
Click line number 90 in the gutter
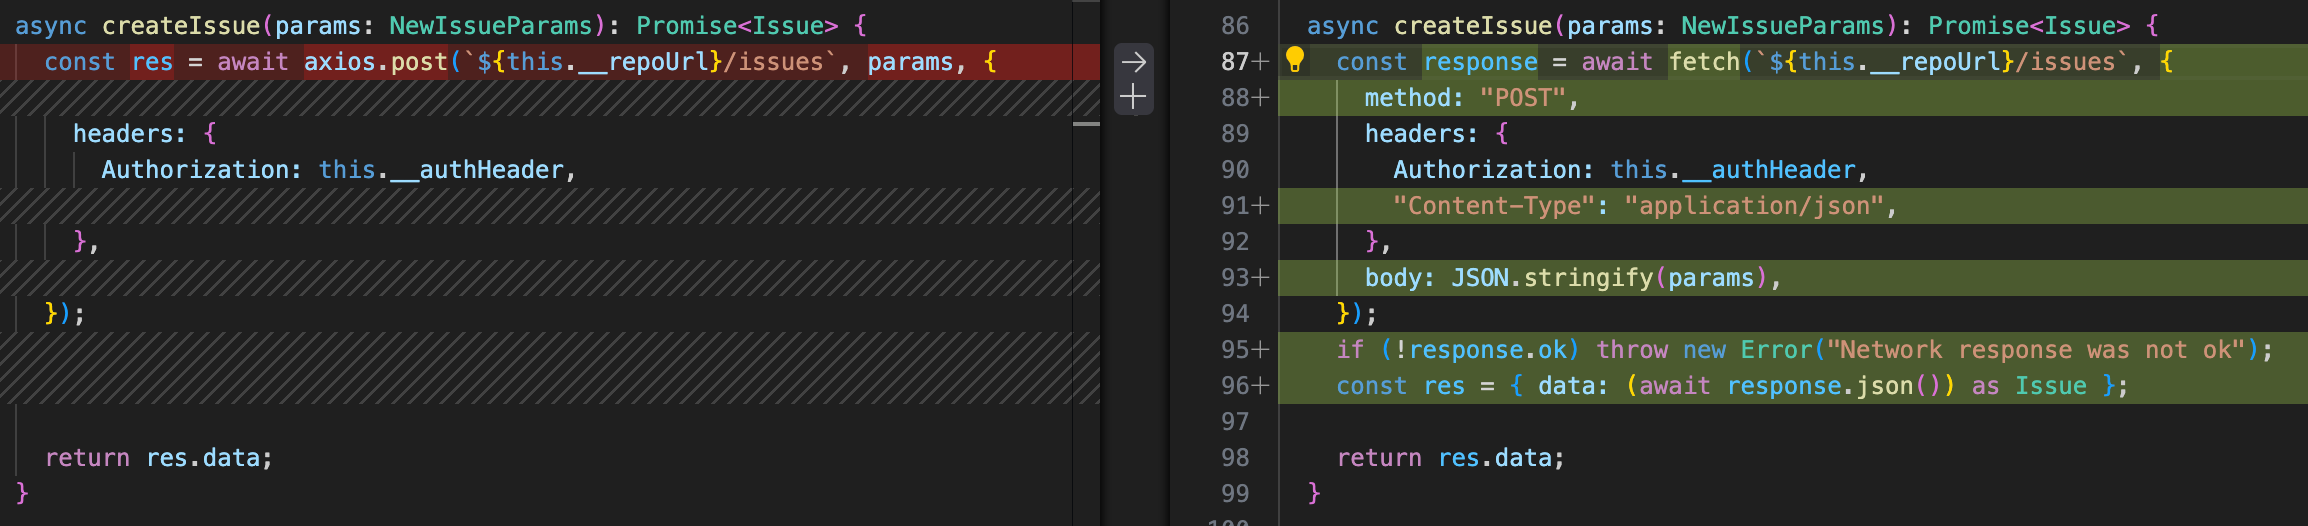pyautogui.click(x=1235, y=170)
